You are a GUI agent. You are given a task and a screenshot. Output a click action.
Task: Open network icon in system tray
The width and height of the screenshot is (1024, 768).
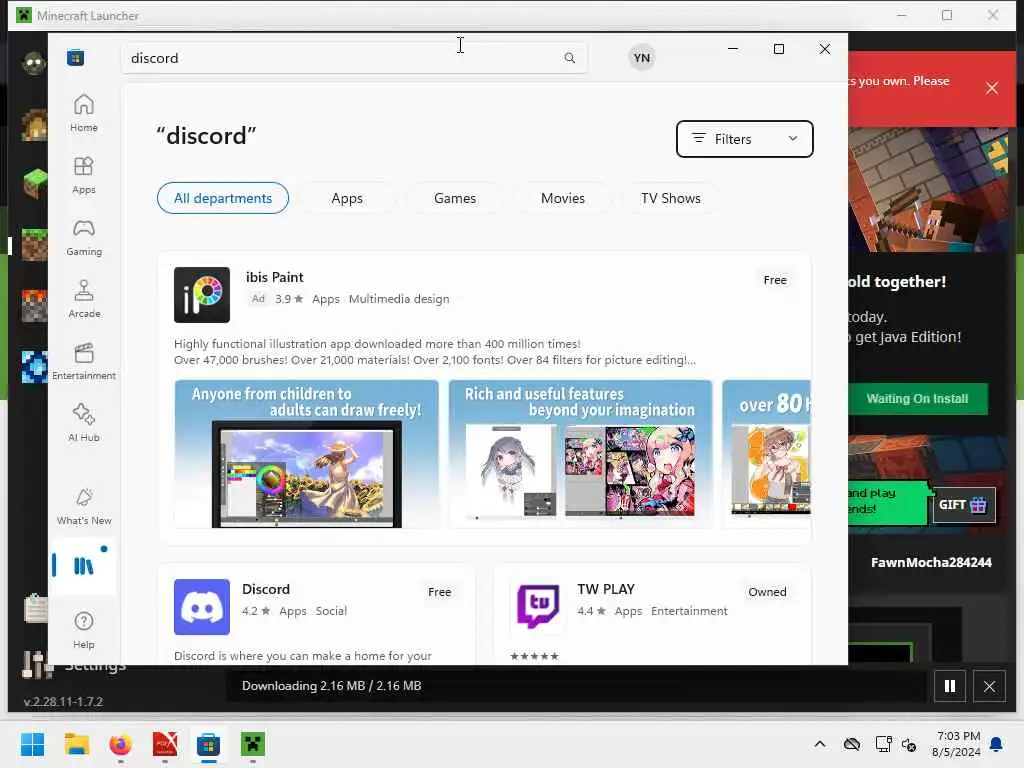[883, 744]
